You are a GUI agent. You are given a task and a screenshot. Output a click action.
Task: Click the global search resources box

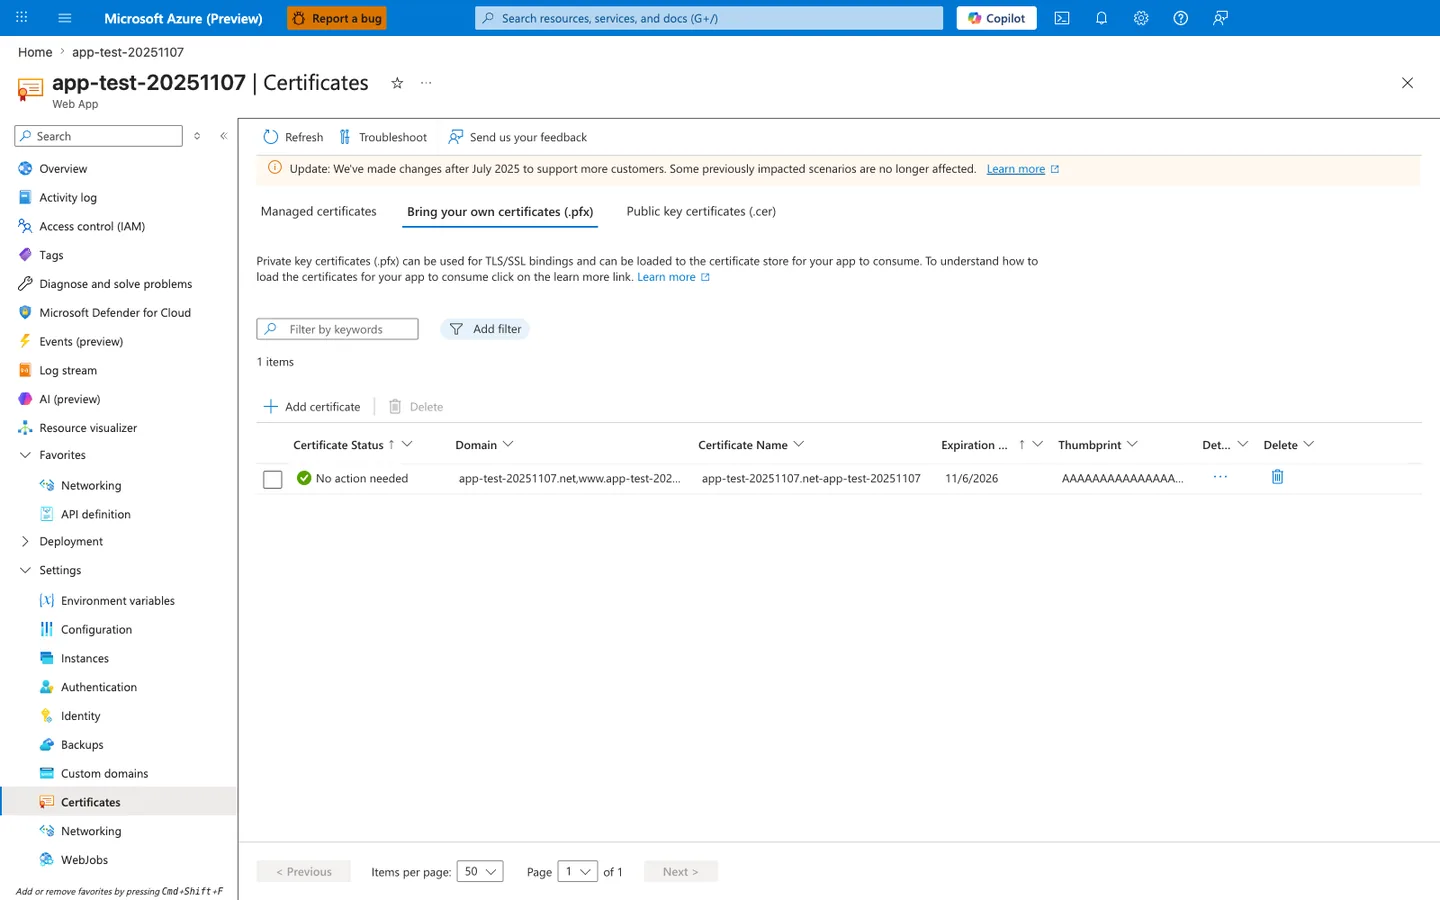click(x=709, y=18)
